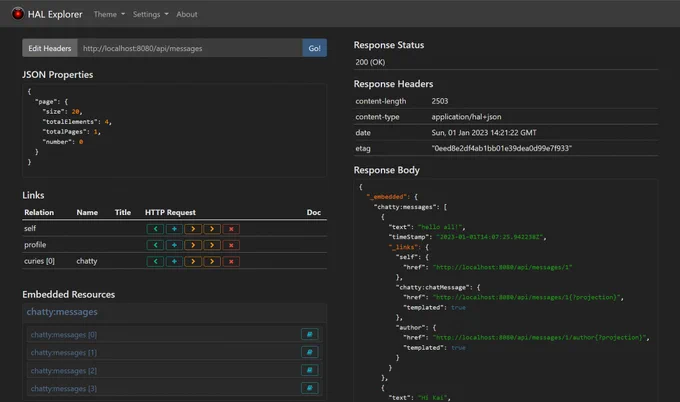Send POST request for self link
This screenshot has height=402, width=680.
pos(174,229)
